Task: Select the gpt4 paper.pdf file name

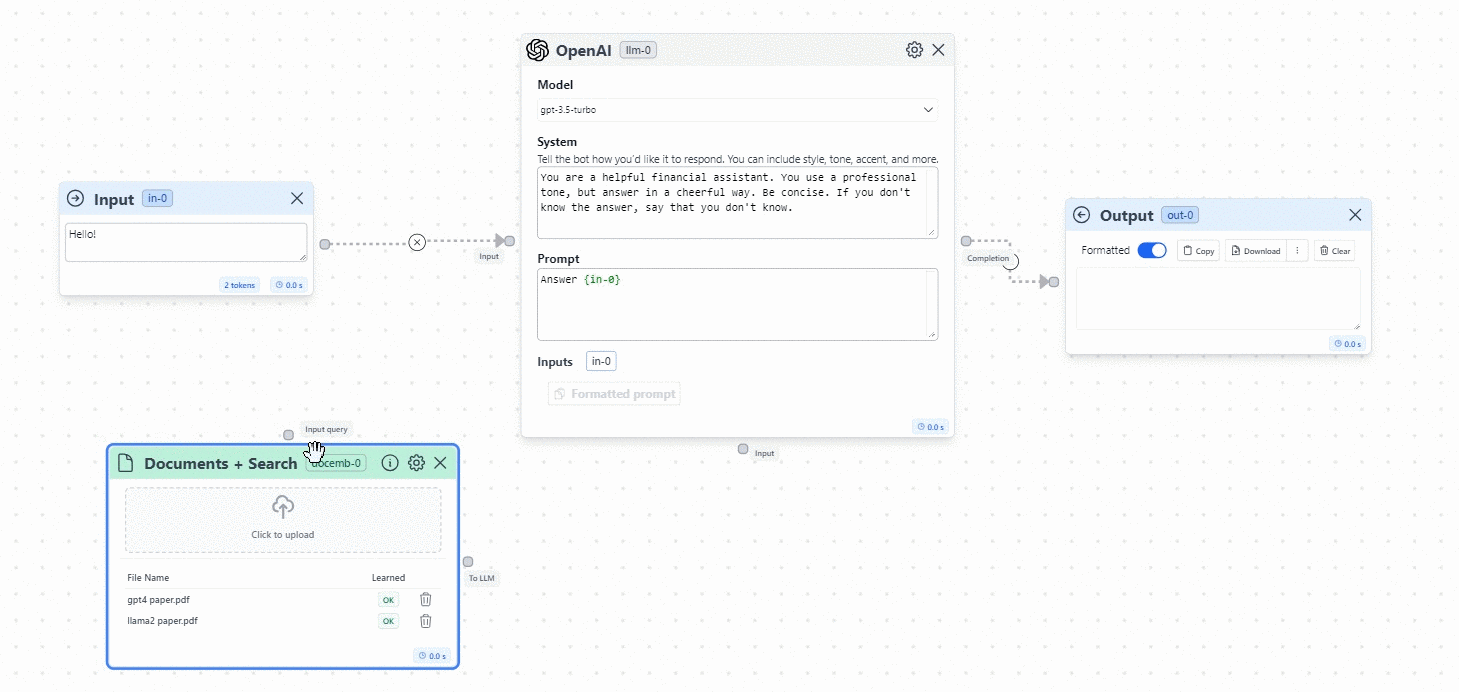Action: 158,600
